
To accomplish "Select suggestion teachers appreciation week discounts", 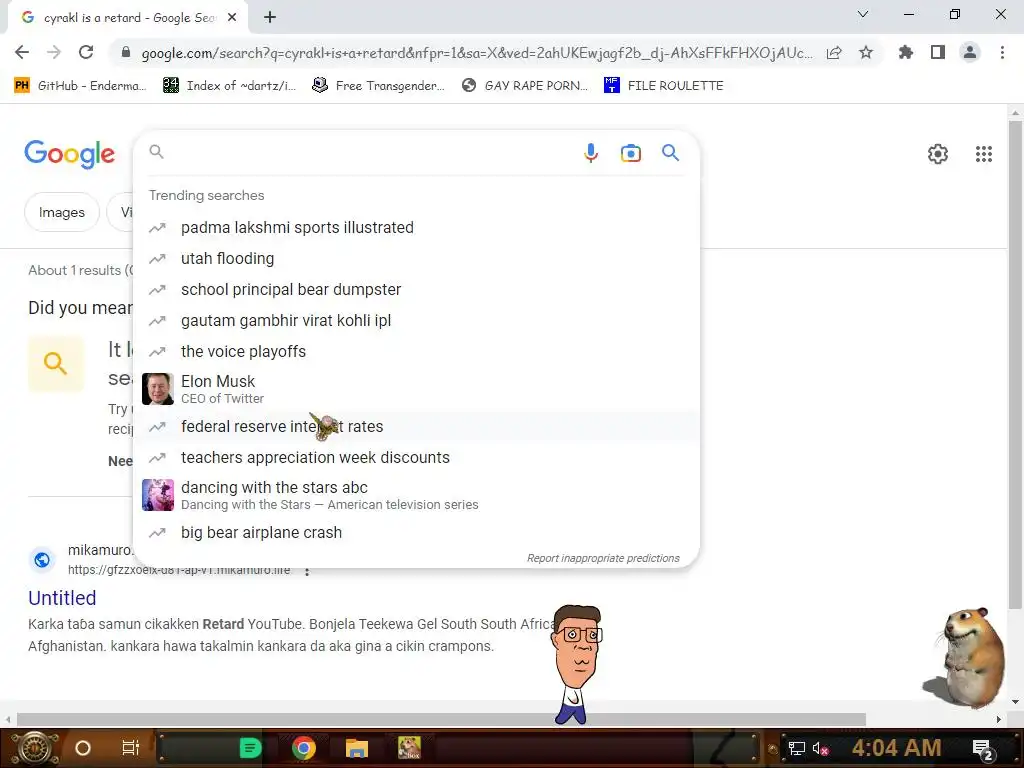I will coord(417,458).
